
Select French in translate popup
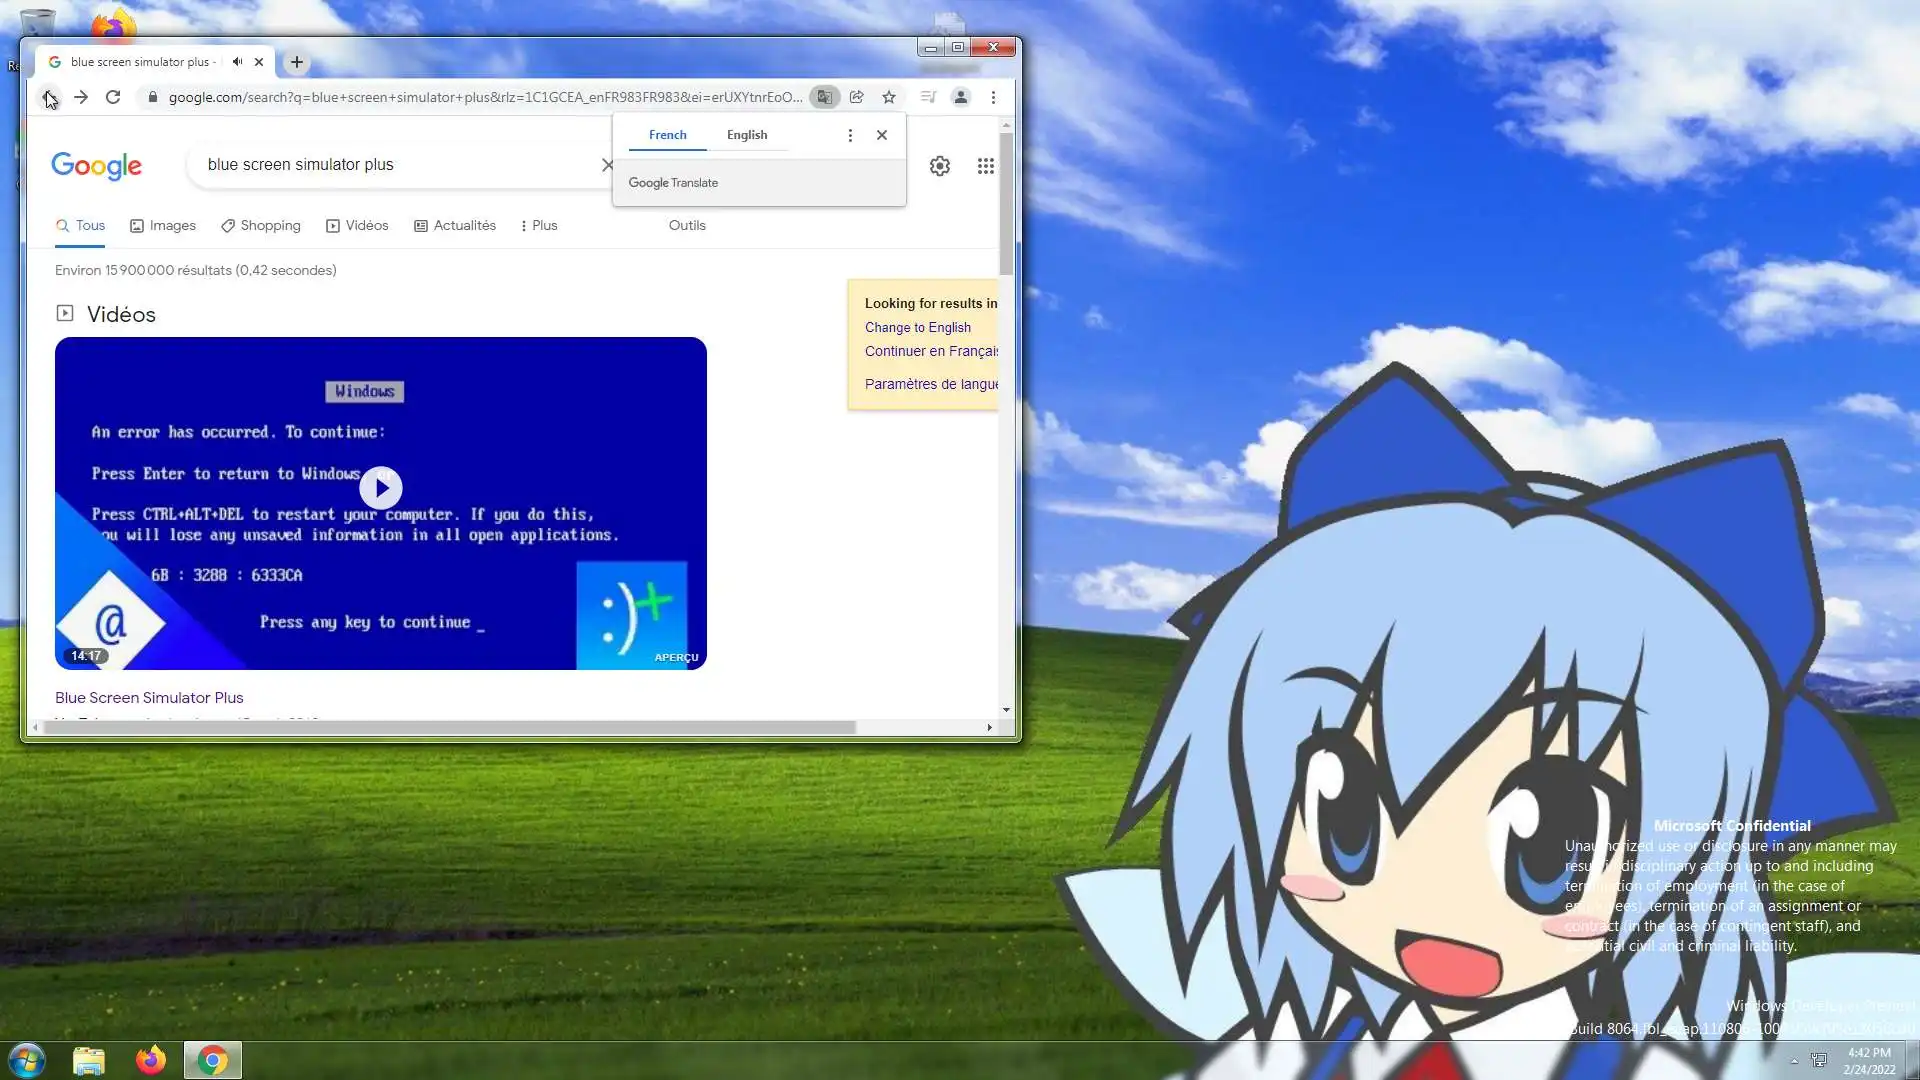[667, 135]
